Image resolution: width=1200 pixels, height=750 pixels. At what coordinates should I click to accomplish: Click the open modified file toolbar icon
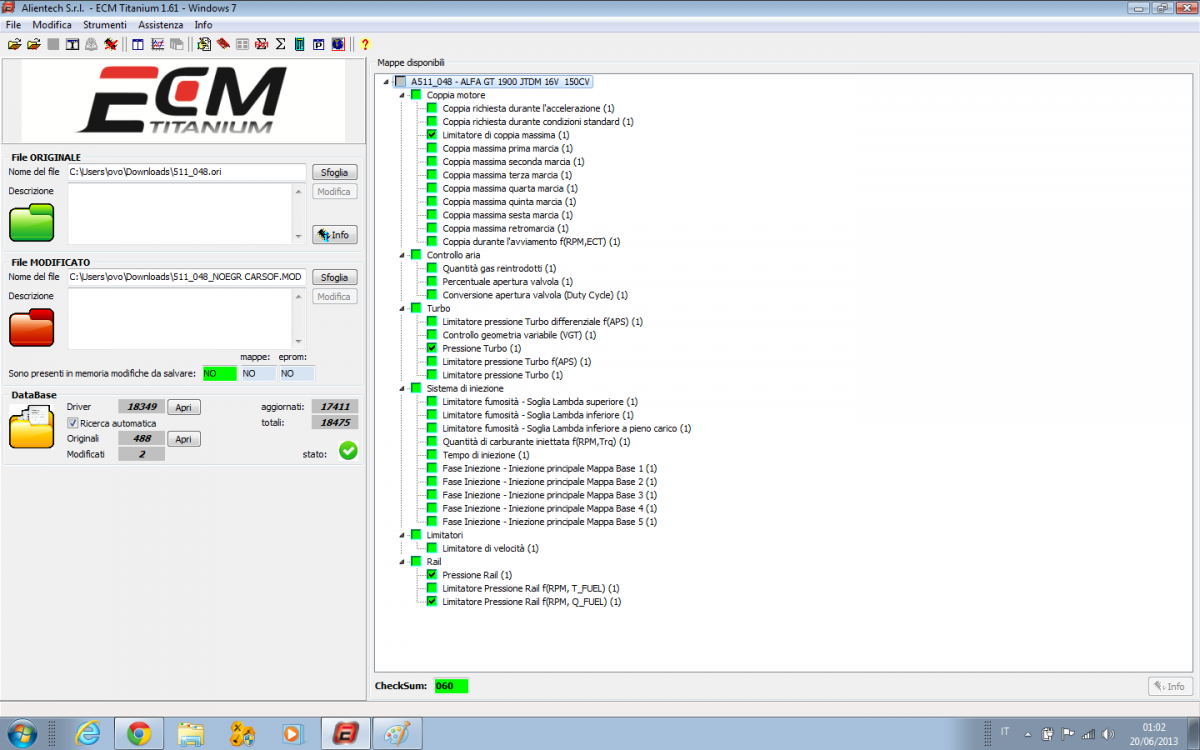tap(33, 44)
